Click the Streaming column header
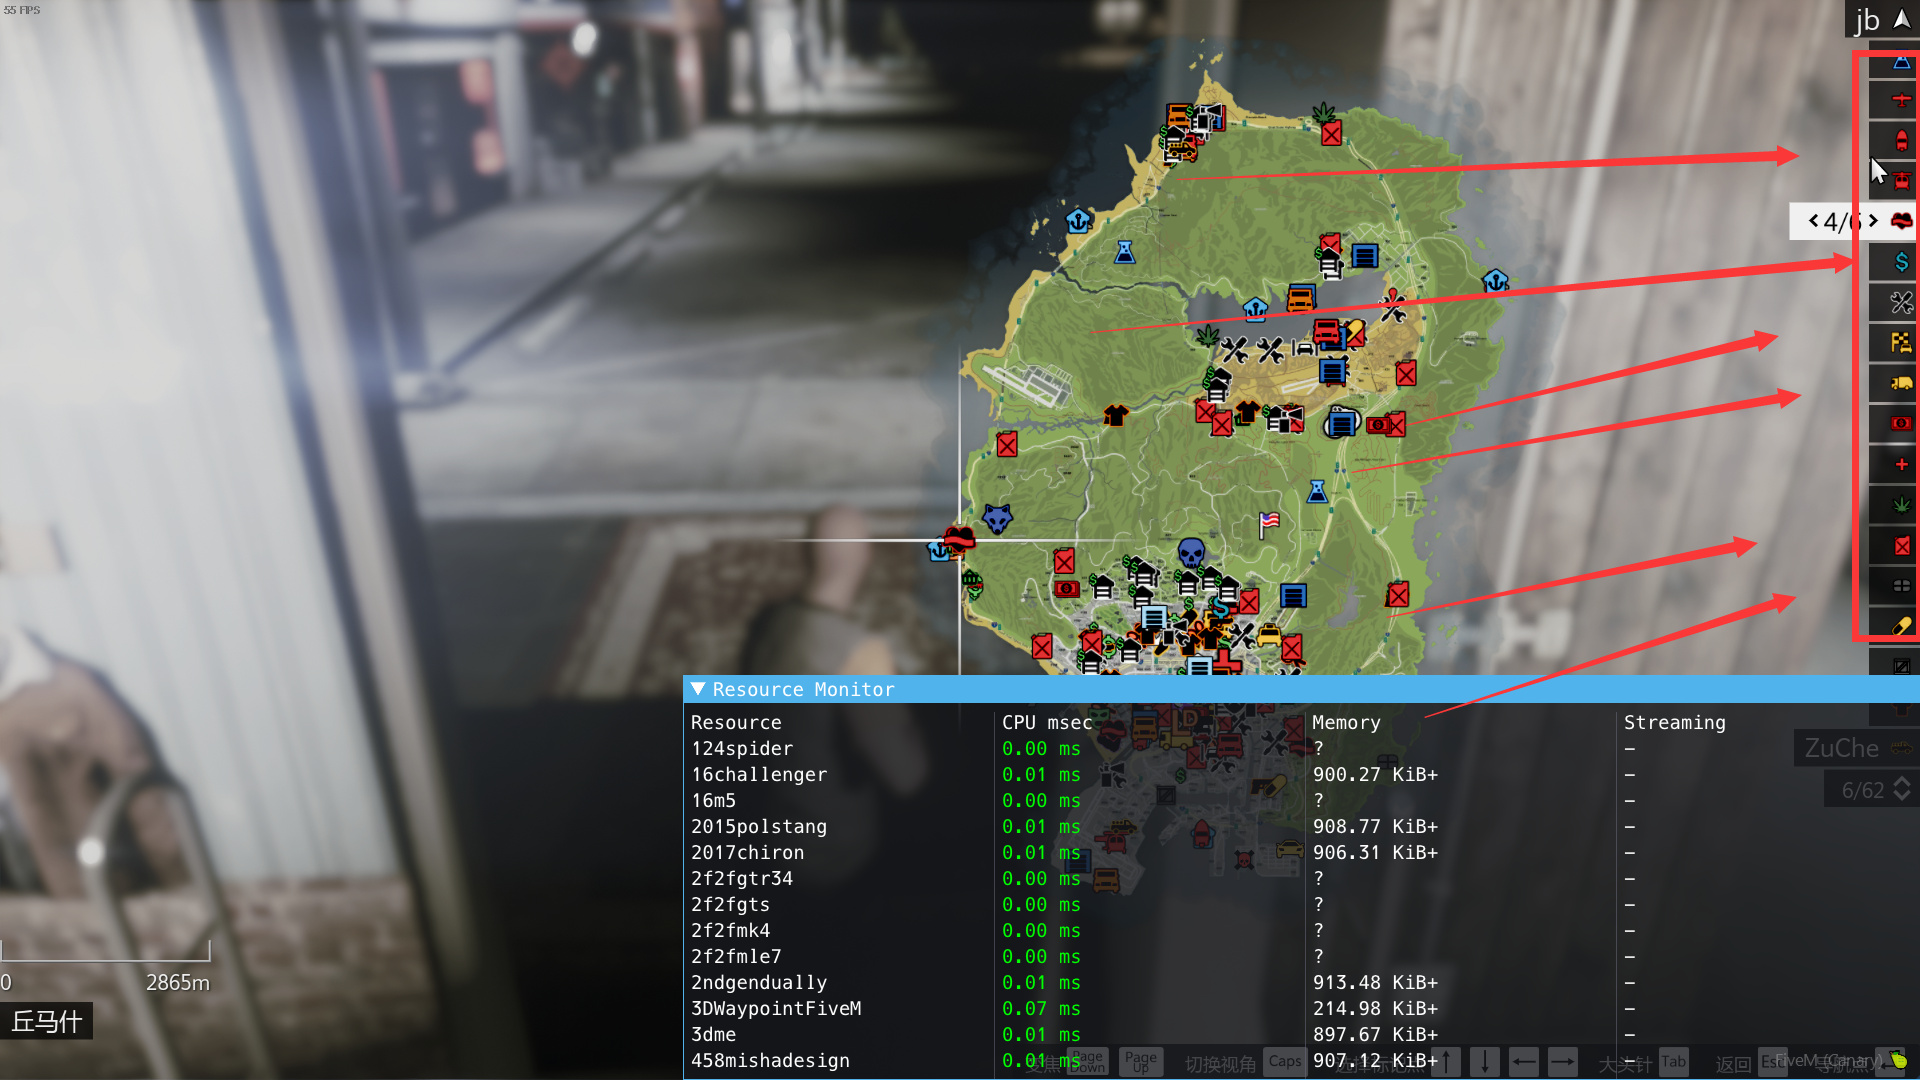The width and height of the screenshot is (1920, 1080). point(1674,722)
